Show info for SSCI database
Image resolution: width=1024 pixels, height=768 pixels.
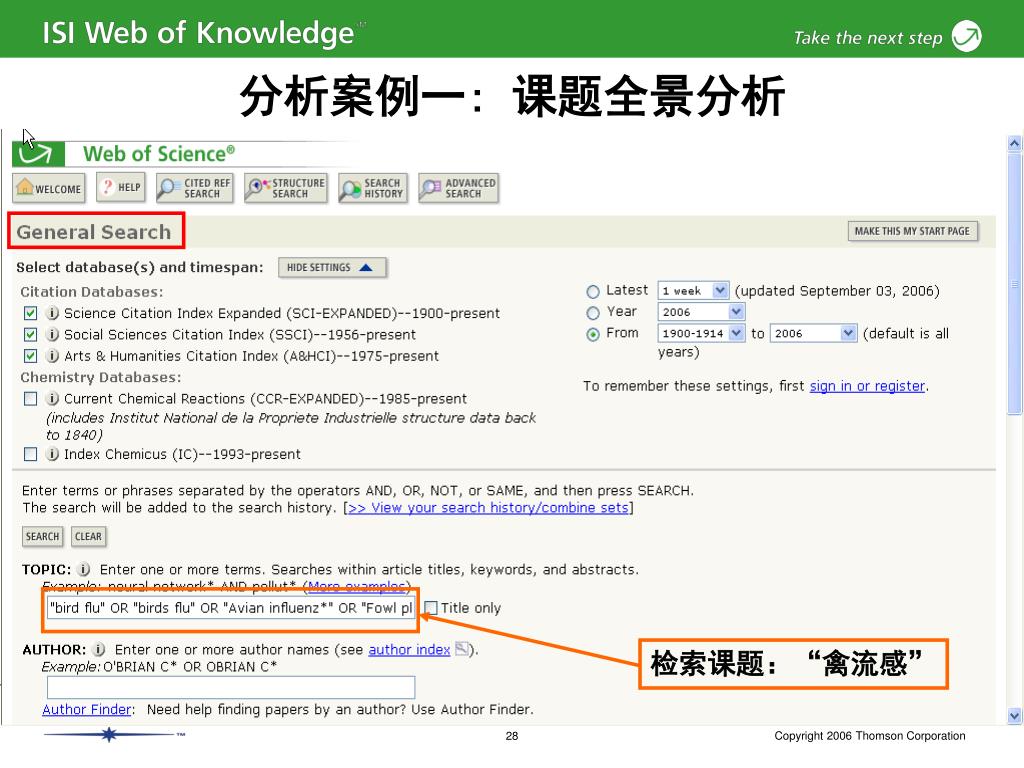52,335
